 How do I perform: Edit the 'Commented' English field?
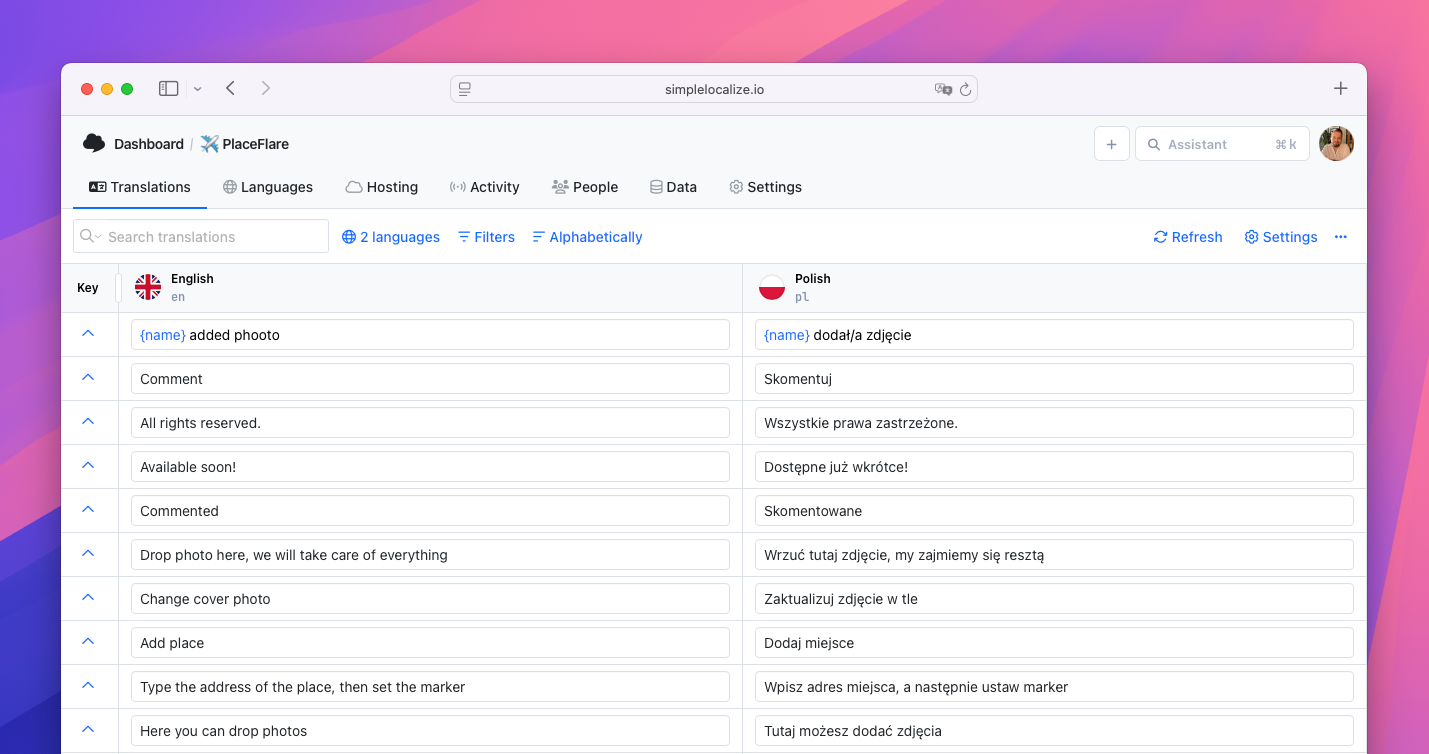(430, 511)
